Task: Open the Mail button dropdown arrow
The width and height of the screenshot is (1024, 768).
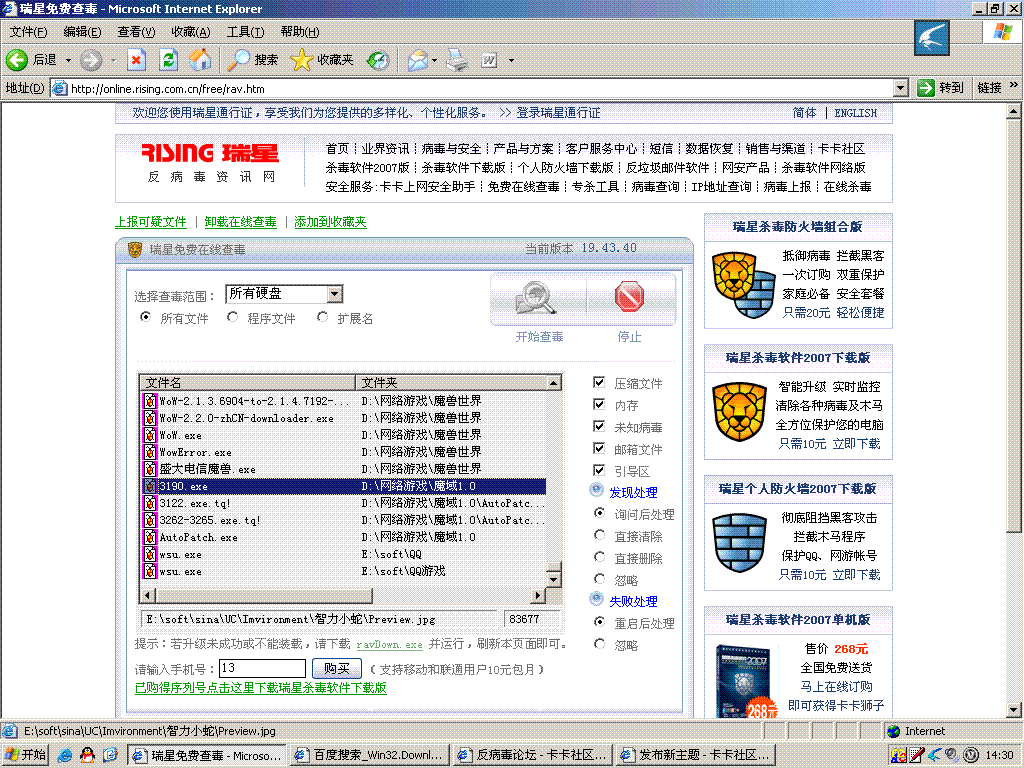Action: pos(434,60)
